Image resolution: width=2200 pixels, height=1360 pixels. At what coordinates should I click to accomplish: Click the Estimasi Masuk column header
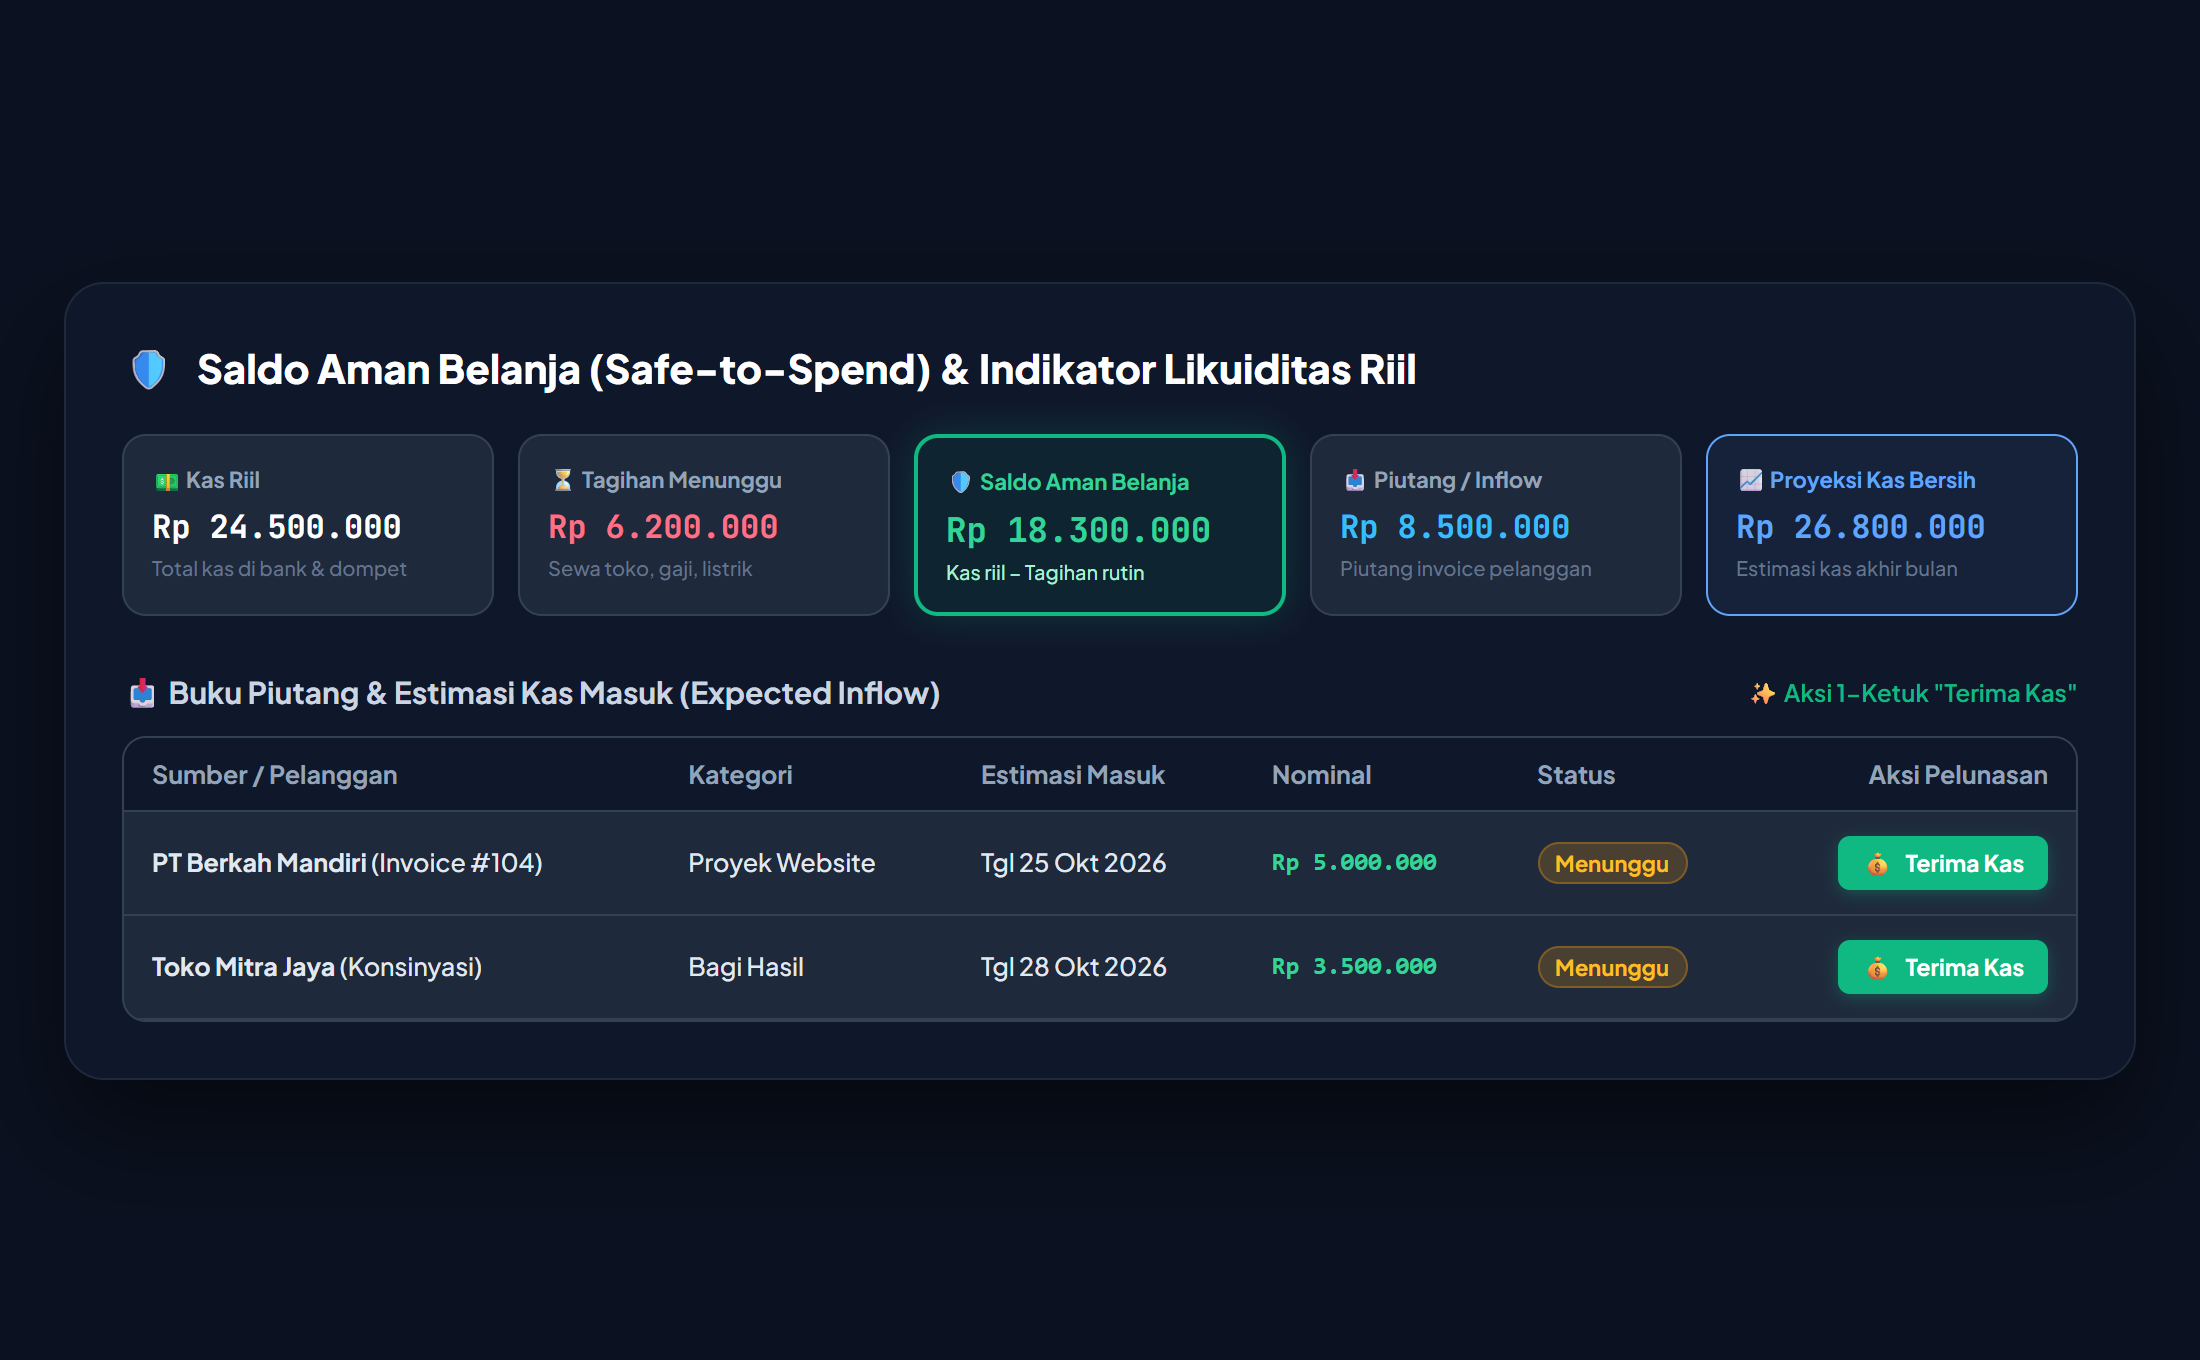tap(1073, 775)
